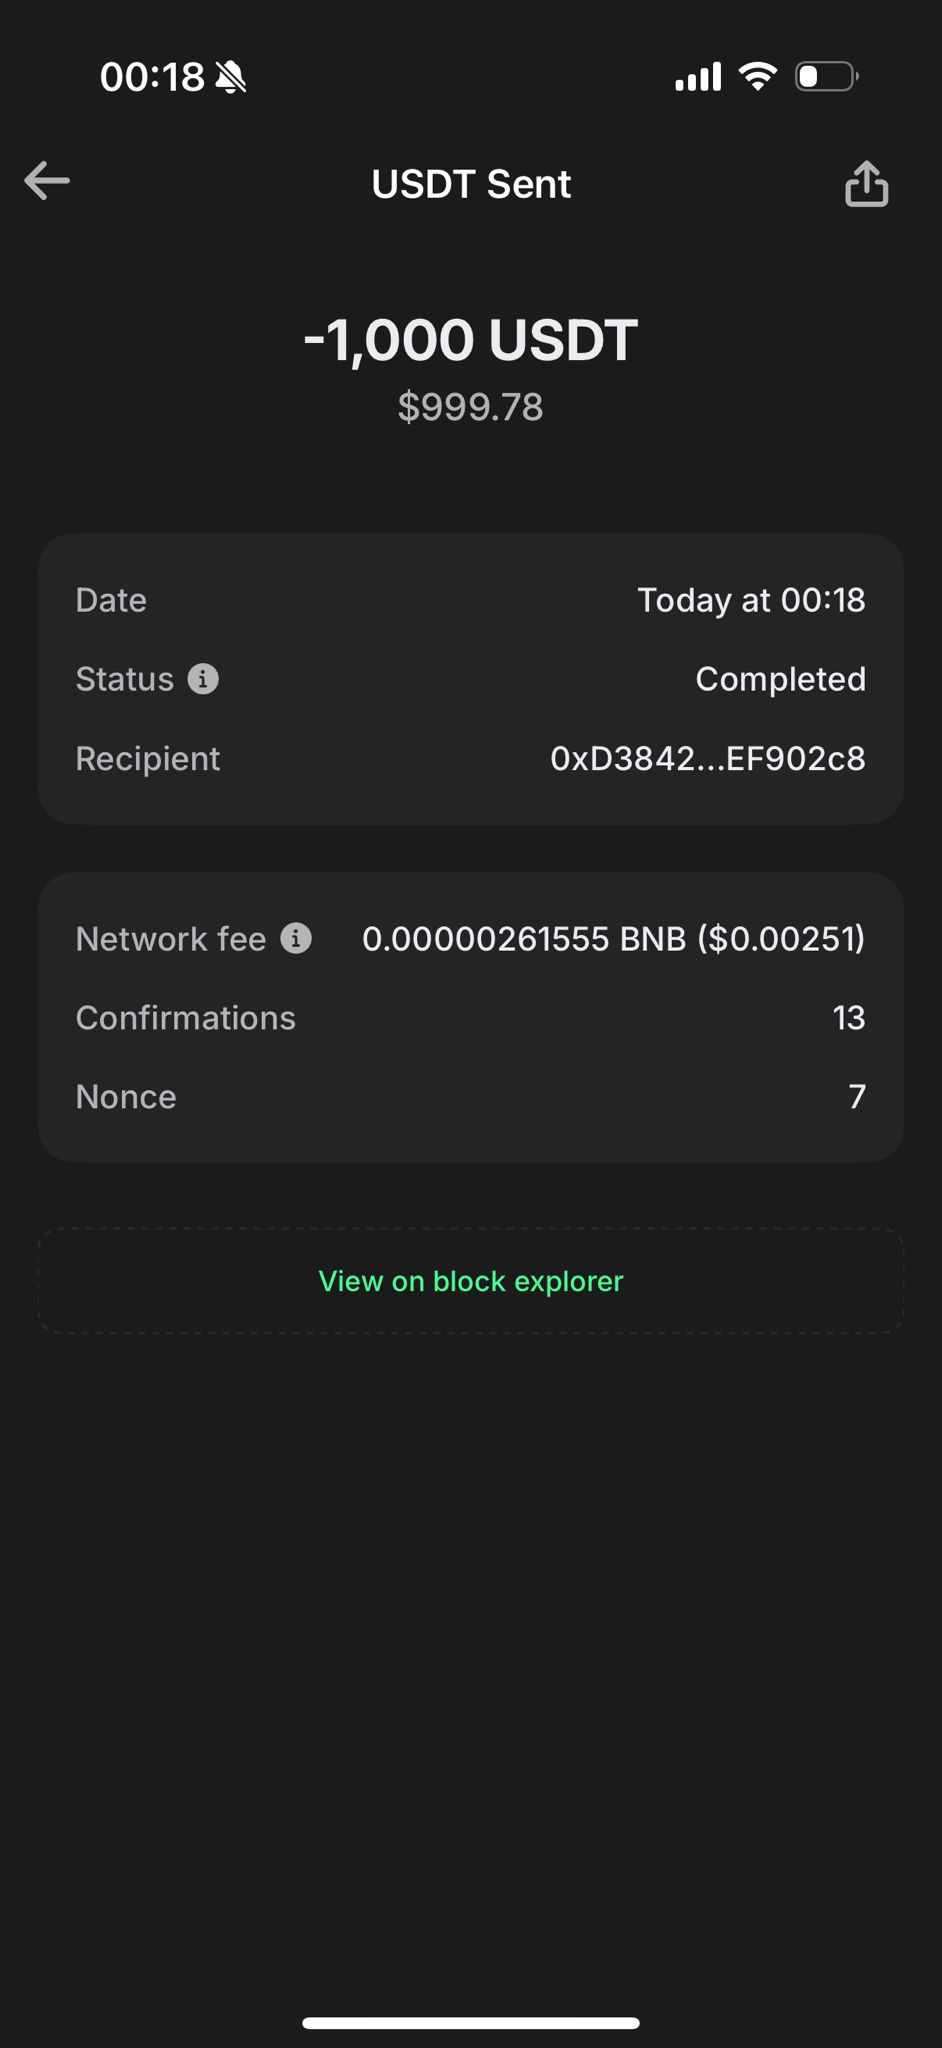Tap the Wi-Fi status icon

click(x=757, y=76)
